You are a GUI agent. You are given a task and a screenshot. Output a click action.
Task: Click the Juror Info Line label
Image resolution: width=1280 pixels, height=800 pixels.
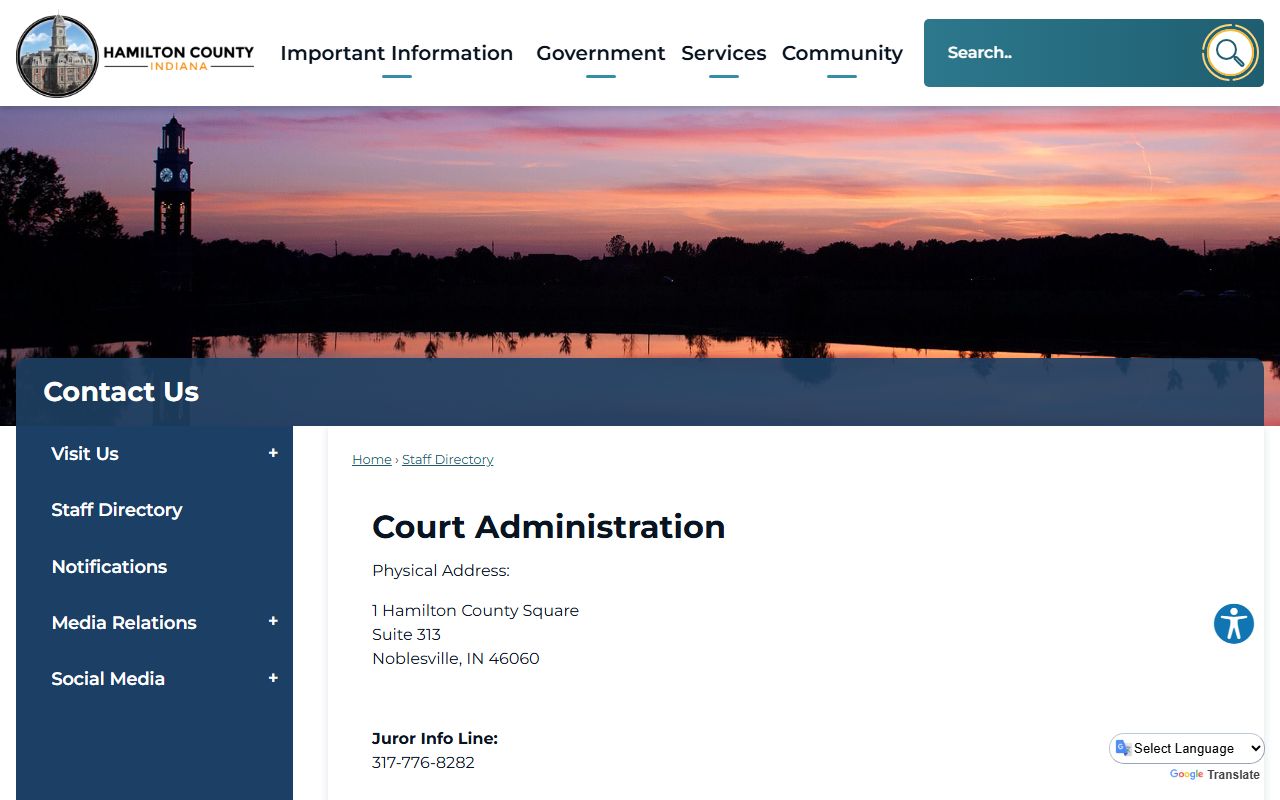(435, 739)
